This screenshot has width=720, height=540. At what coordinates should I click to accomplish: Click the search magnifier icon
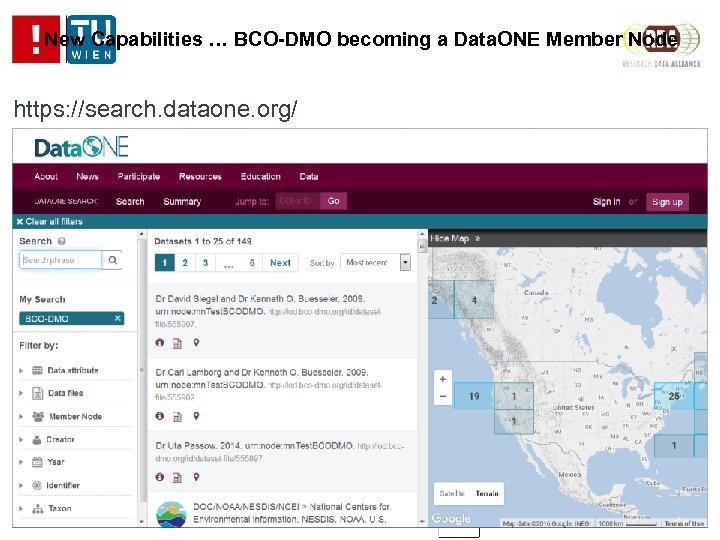(113, 260)
